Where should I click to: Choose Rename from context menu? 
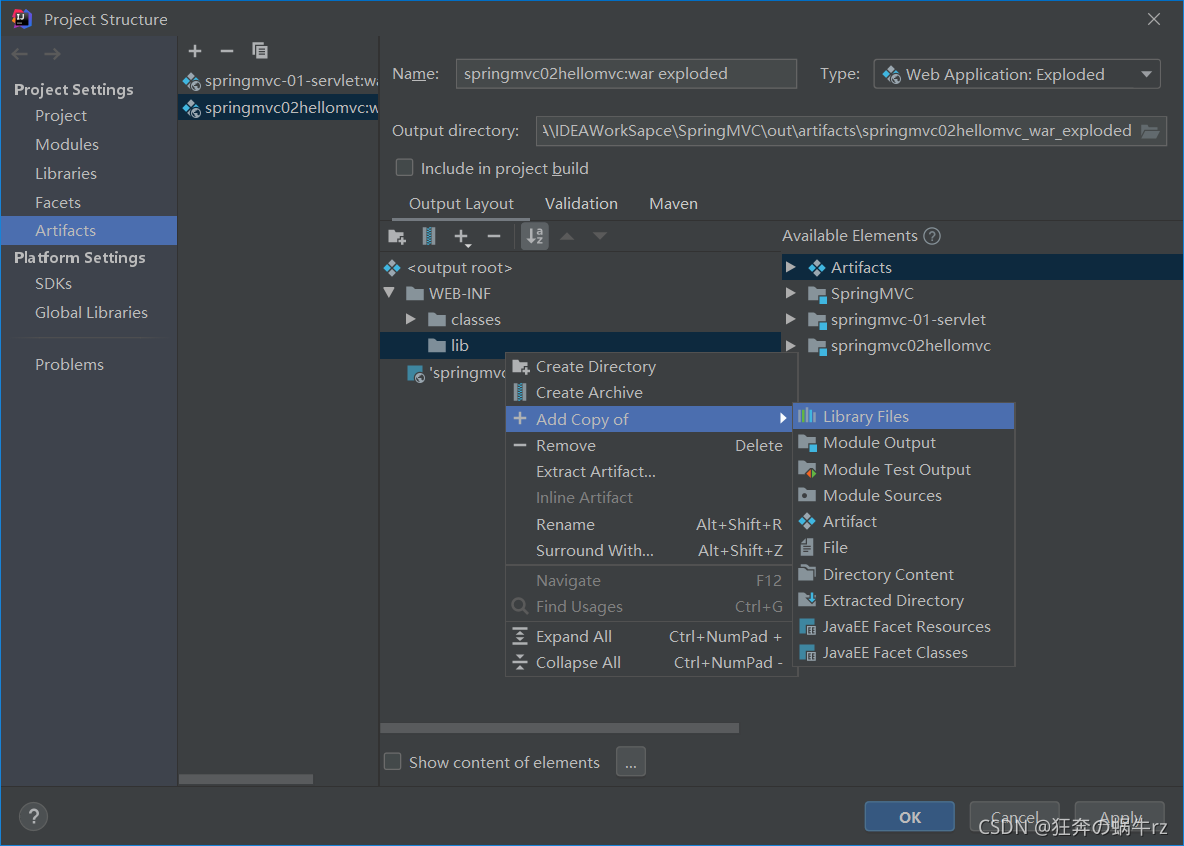click(x=651, y=524)
